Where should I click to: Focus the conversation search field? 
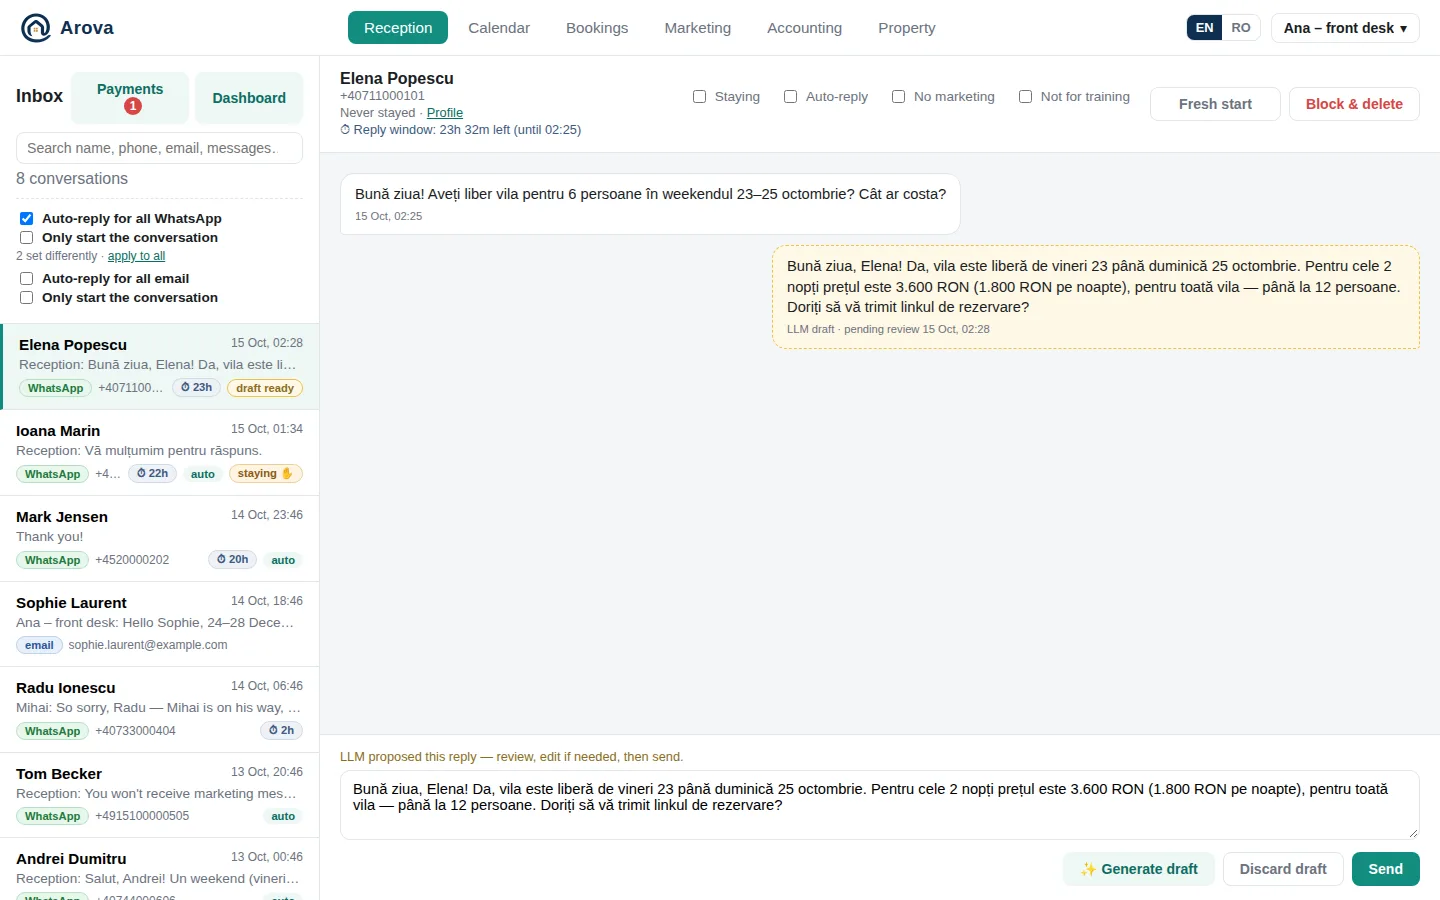pos(160,148)
